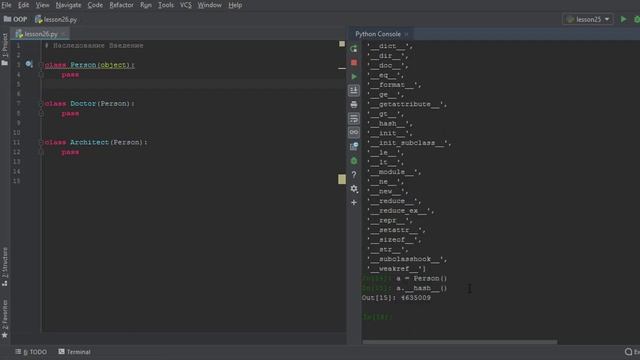Rerun the Python console

pos(354,49)
